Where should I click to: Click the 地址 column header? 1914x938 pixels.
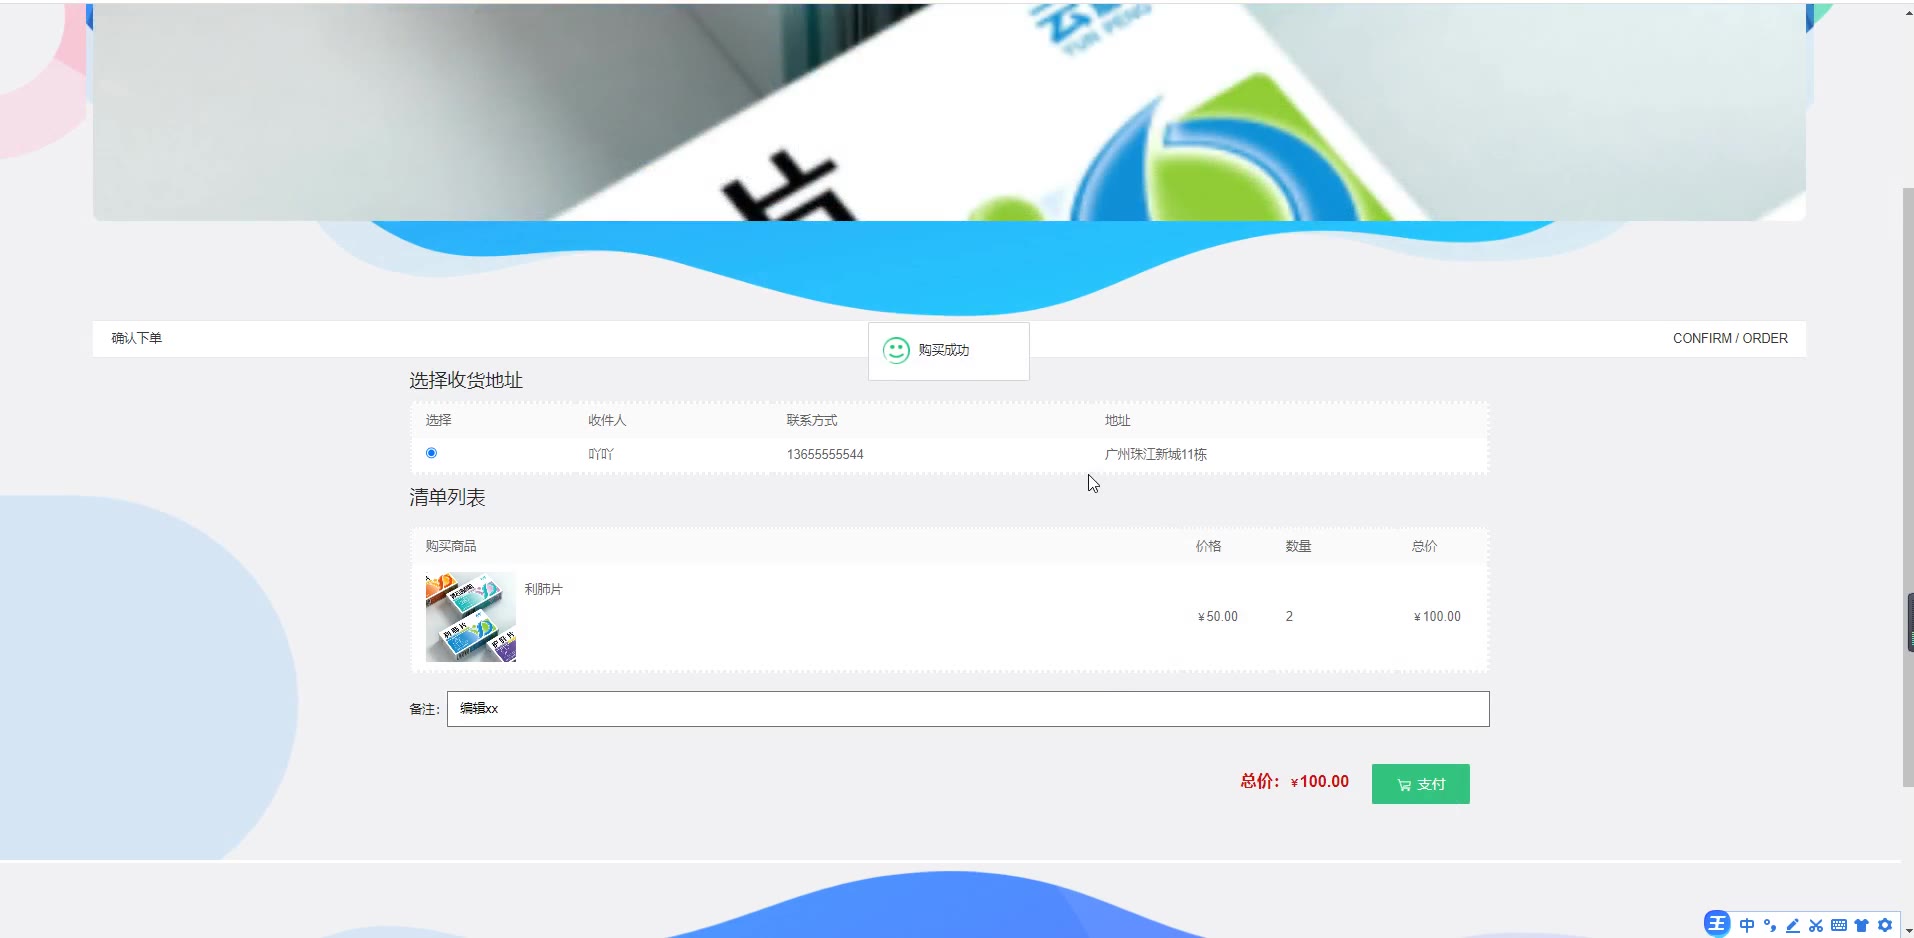1117,420
